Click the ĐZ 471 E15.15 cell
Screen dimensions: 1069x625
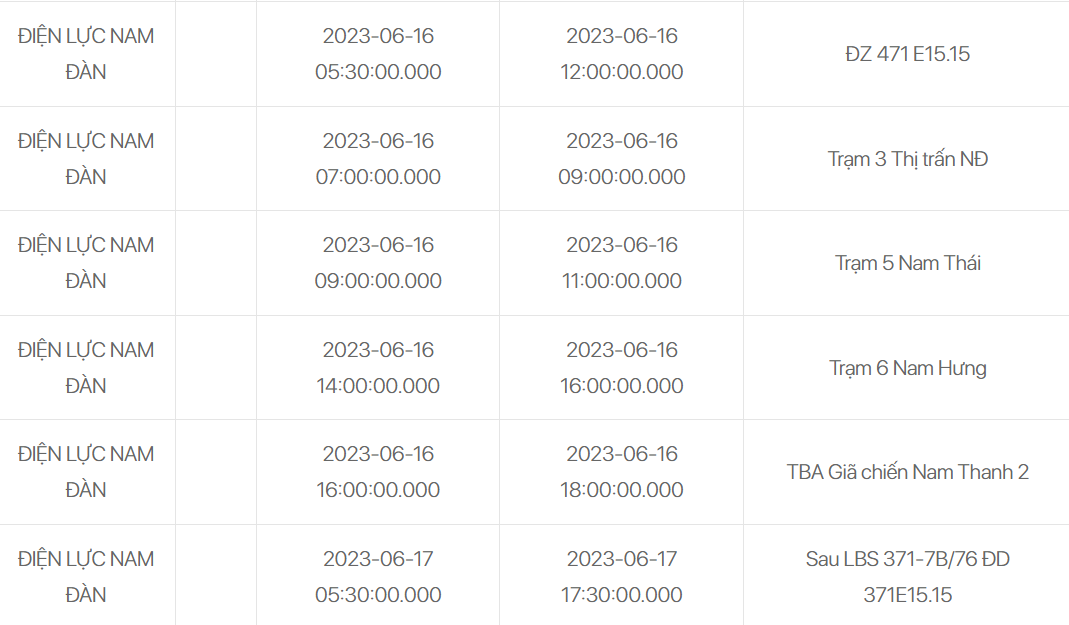907,54
